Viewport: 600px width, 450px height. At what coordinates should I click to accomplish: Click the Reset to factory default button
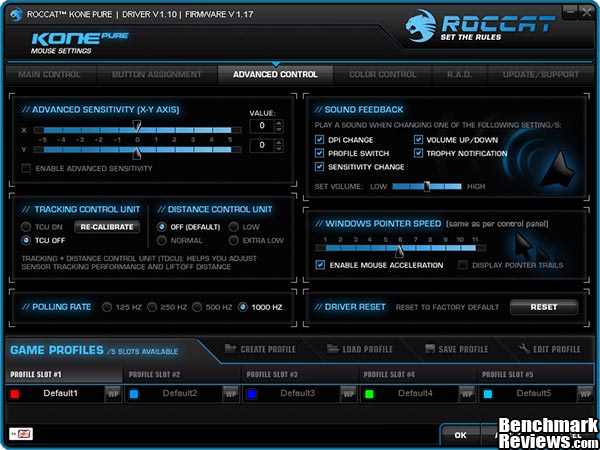point(544,307)
